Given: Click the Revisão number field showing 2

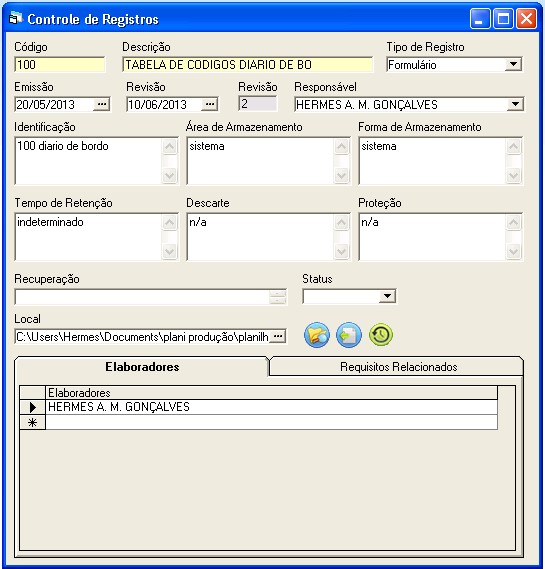Looking at the screenshot, I should (258, 104).
